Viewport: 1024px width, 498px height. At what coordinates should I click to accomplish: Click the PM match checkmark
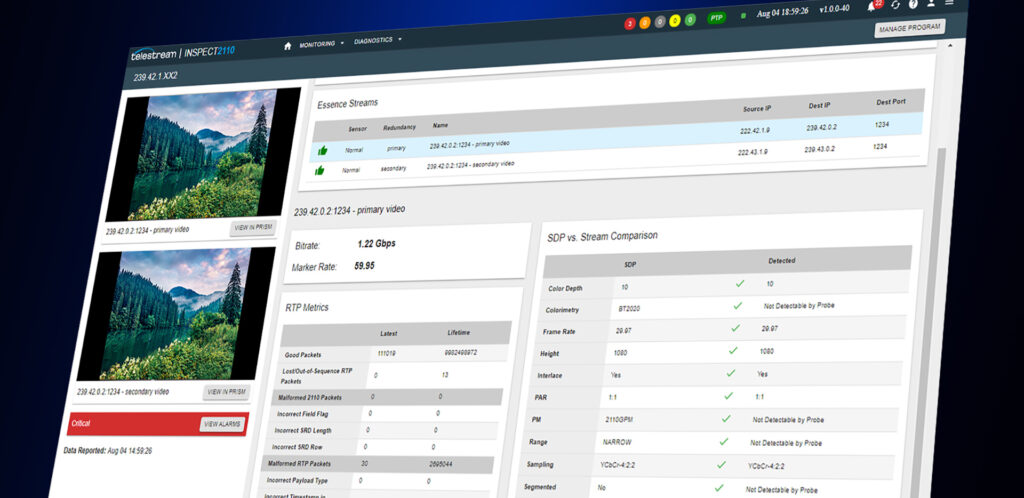pos(726,418)
